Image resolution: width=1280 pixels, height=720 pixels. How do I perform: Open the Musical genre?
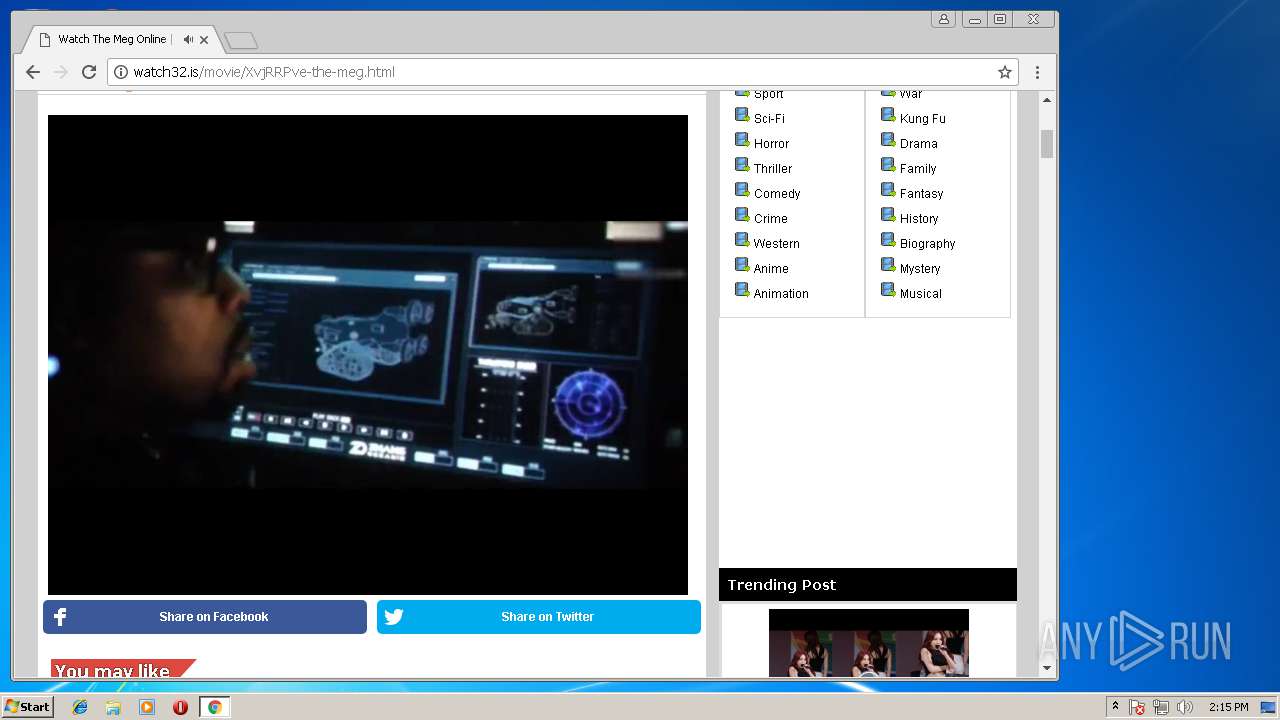pos(921,293)
